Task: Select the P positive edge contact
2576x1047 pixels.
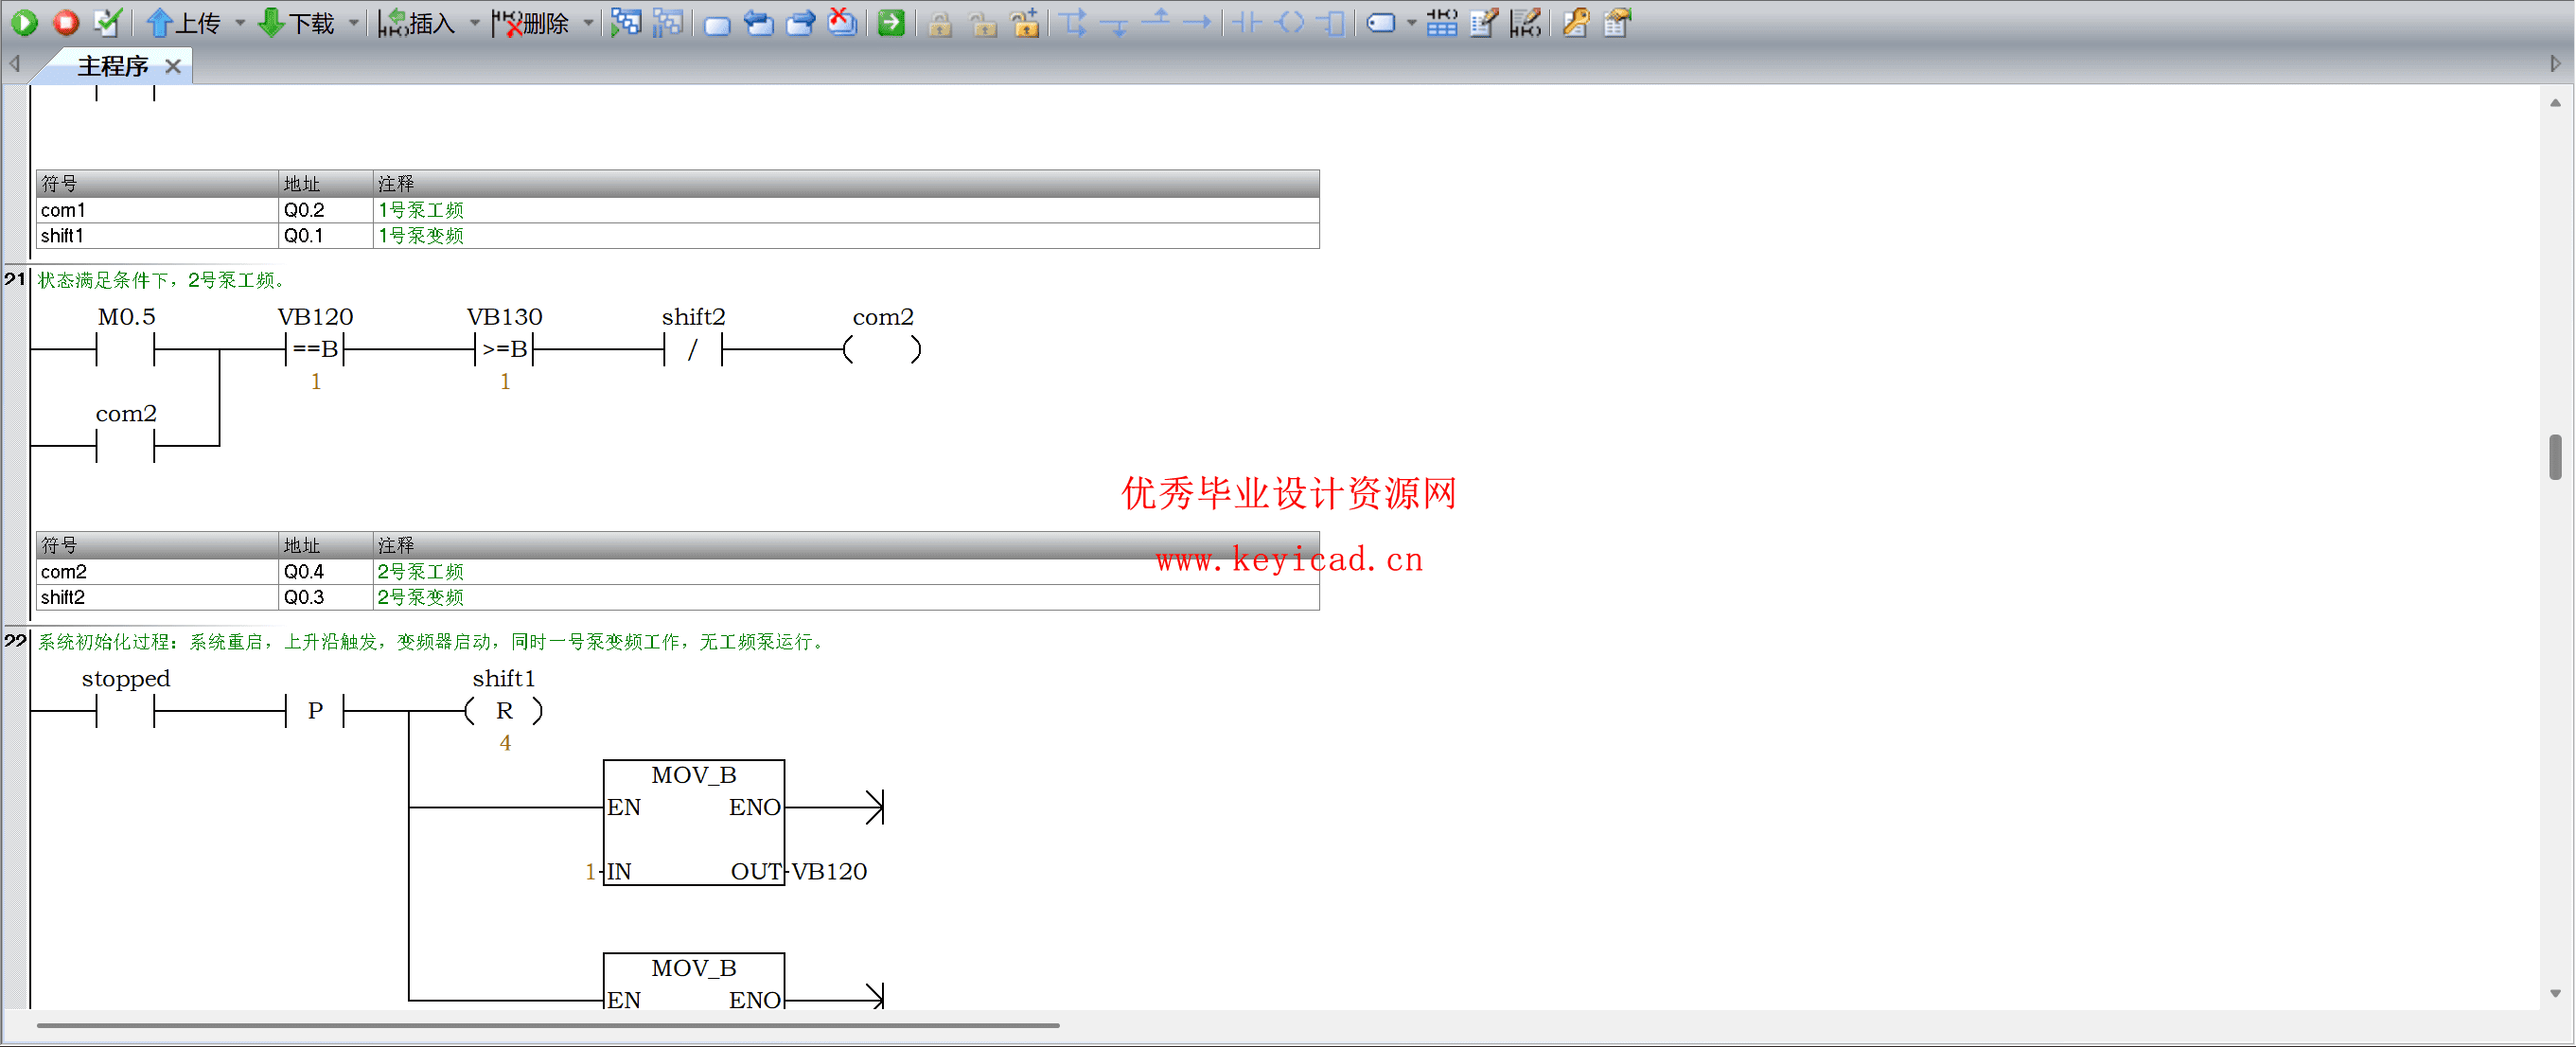Action: (x=315, y=711)
